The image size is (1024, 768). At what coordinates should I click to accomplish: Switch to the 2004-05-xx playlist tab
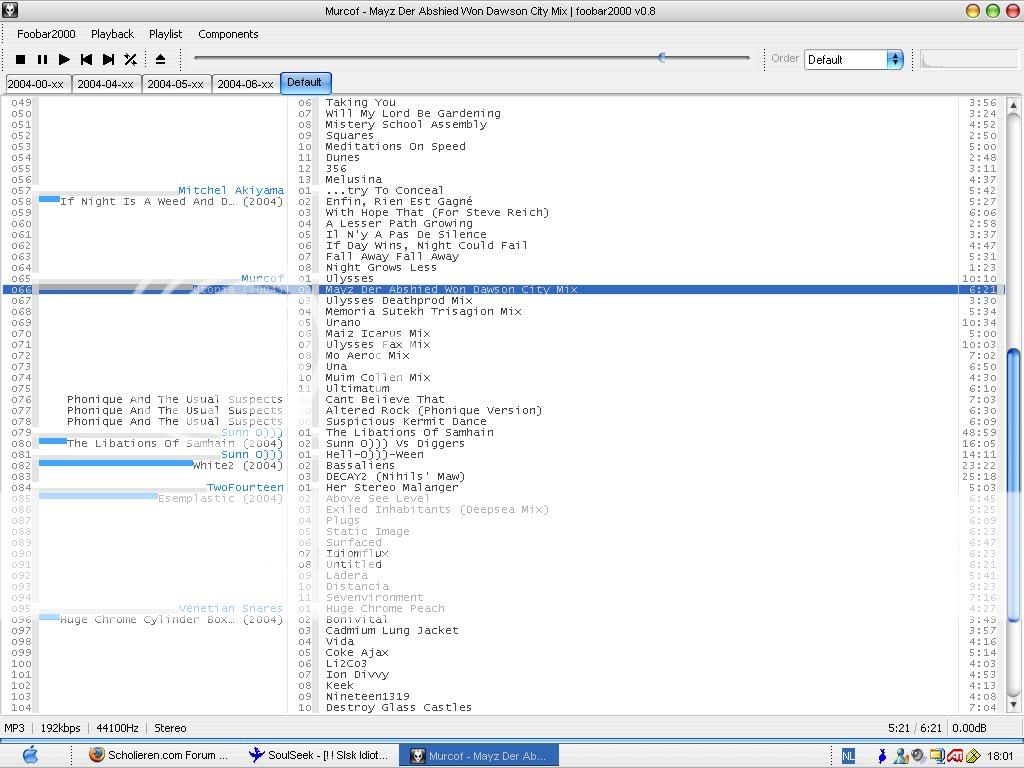(x=176, y=84)
